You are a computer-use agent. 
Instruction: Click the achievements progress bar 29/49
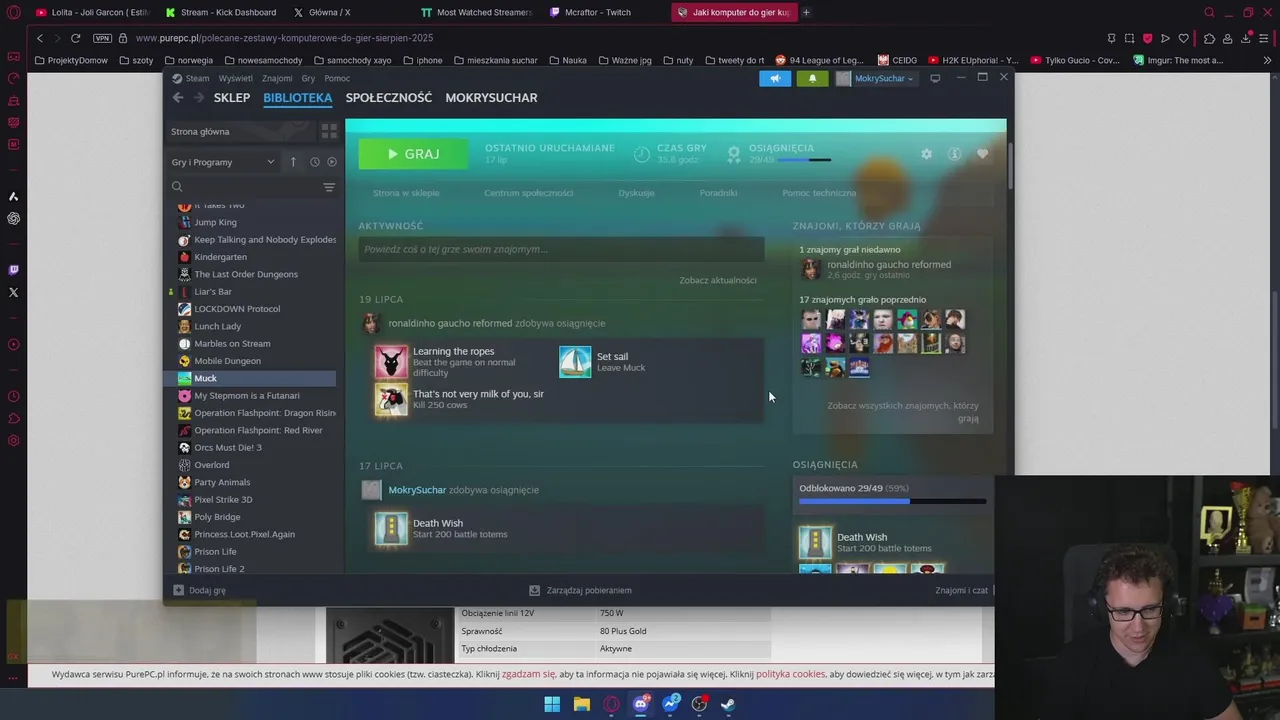tap(893, 501)
